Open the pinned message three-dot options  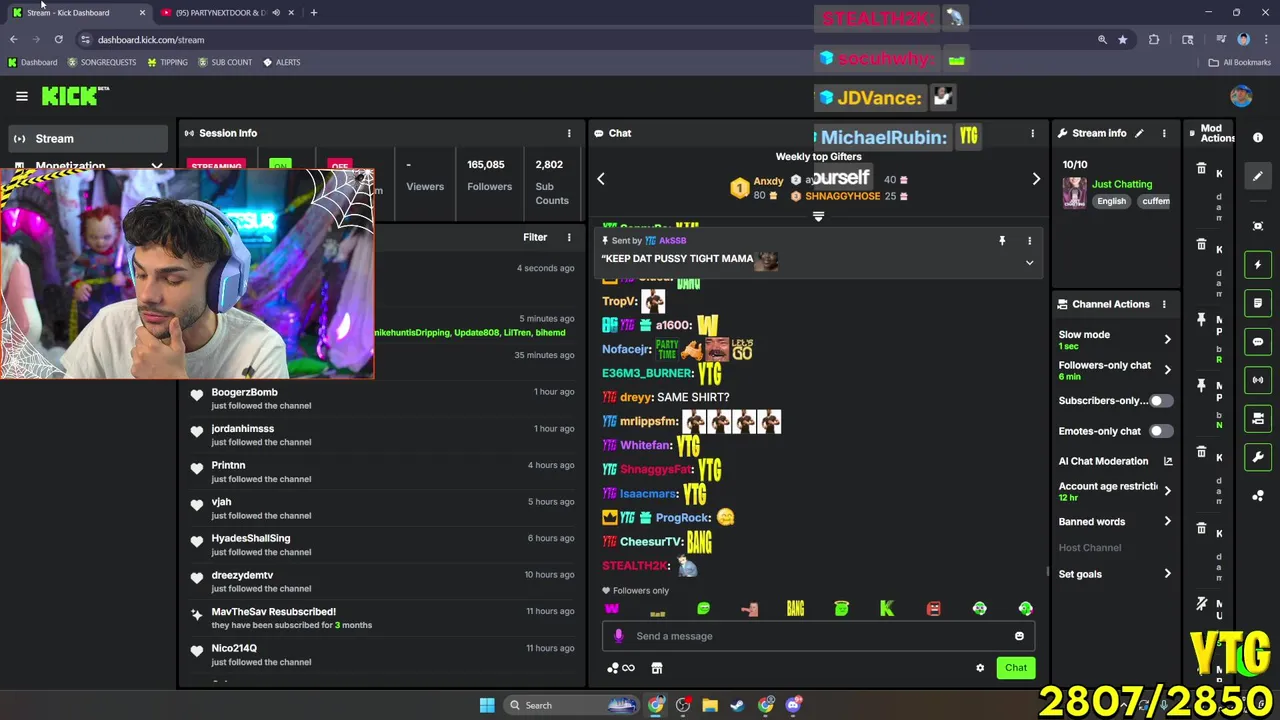(1029, 240)
